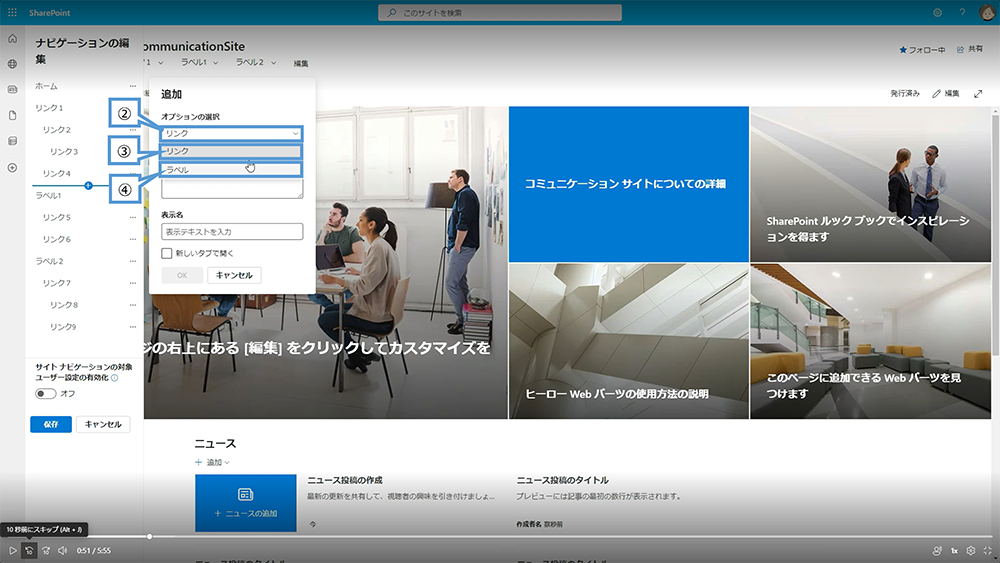Change the 1x playback speed
The image size is (1000, 563).
pyautogui.click(x=955, y=550)
